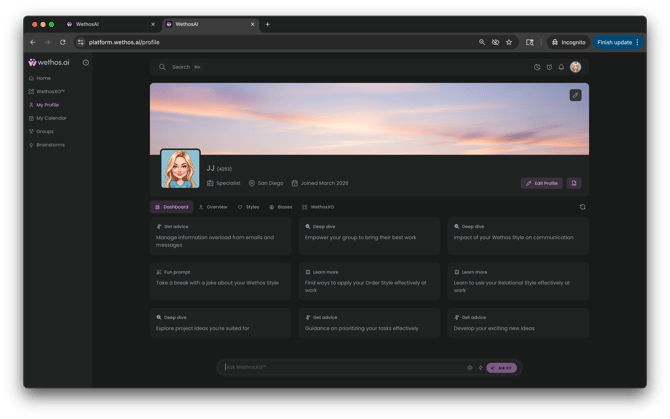The height and width of the screenshot is (419, 670).
Task: Edit the cover banner using the pencil icon
Action: click(575, 95)
